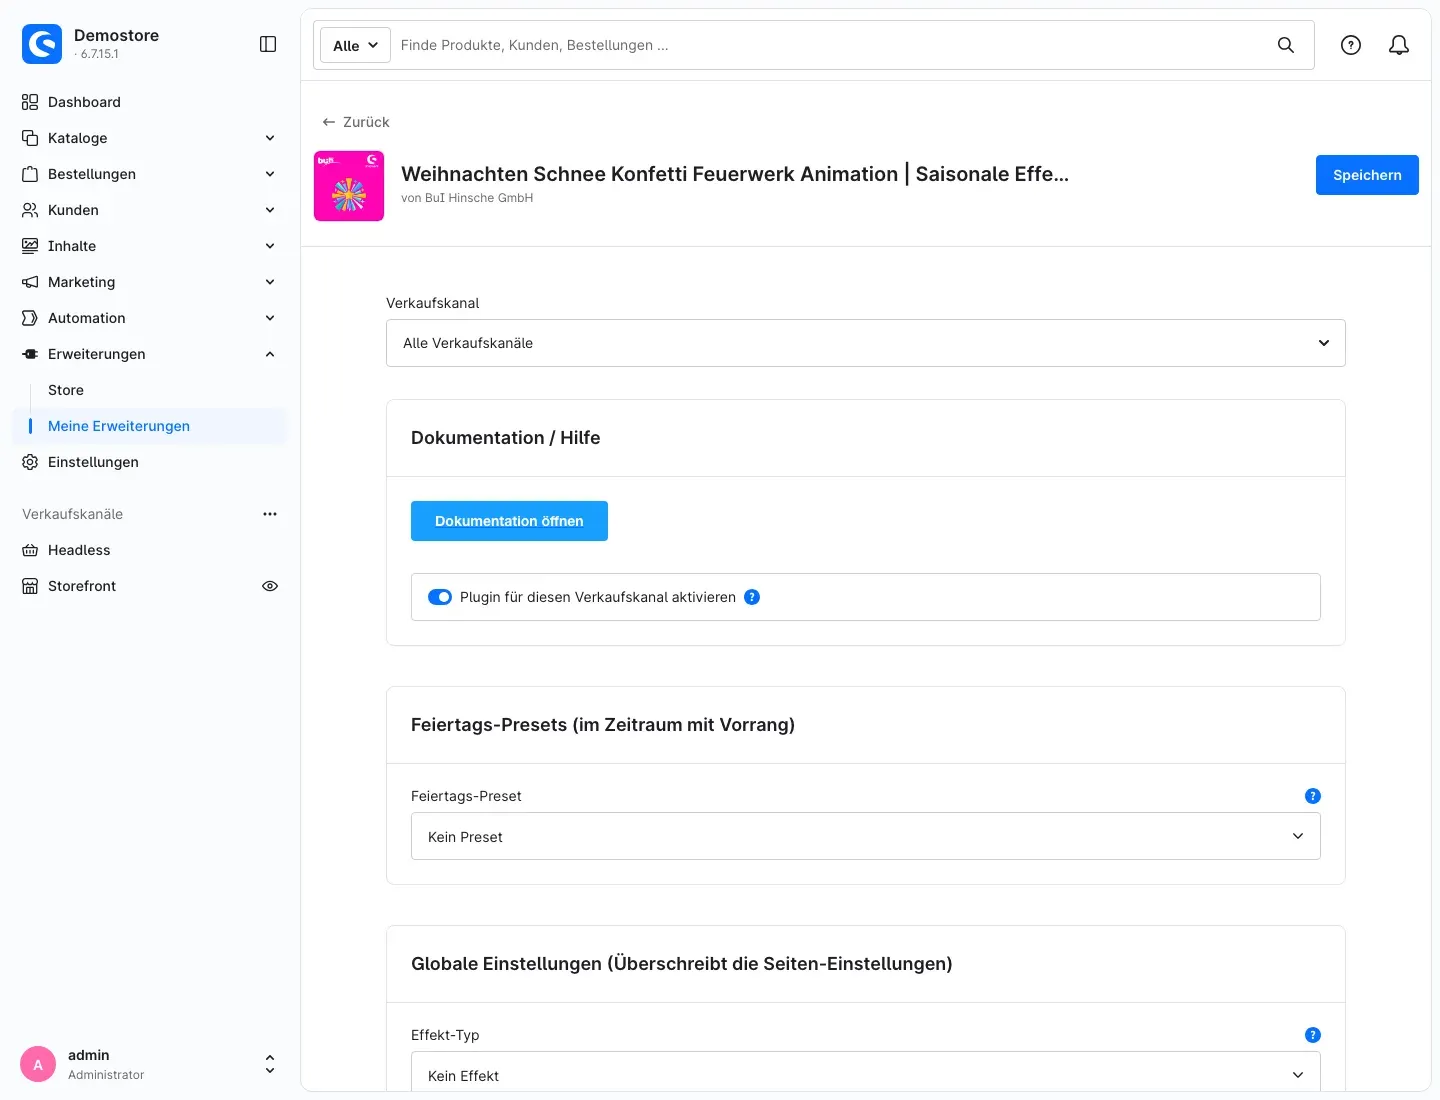Show help for plugin activation switch
The width and height of the screenshot is (1440, 1100).
(752, 597)
